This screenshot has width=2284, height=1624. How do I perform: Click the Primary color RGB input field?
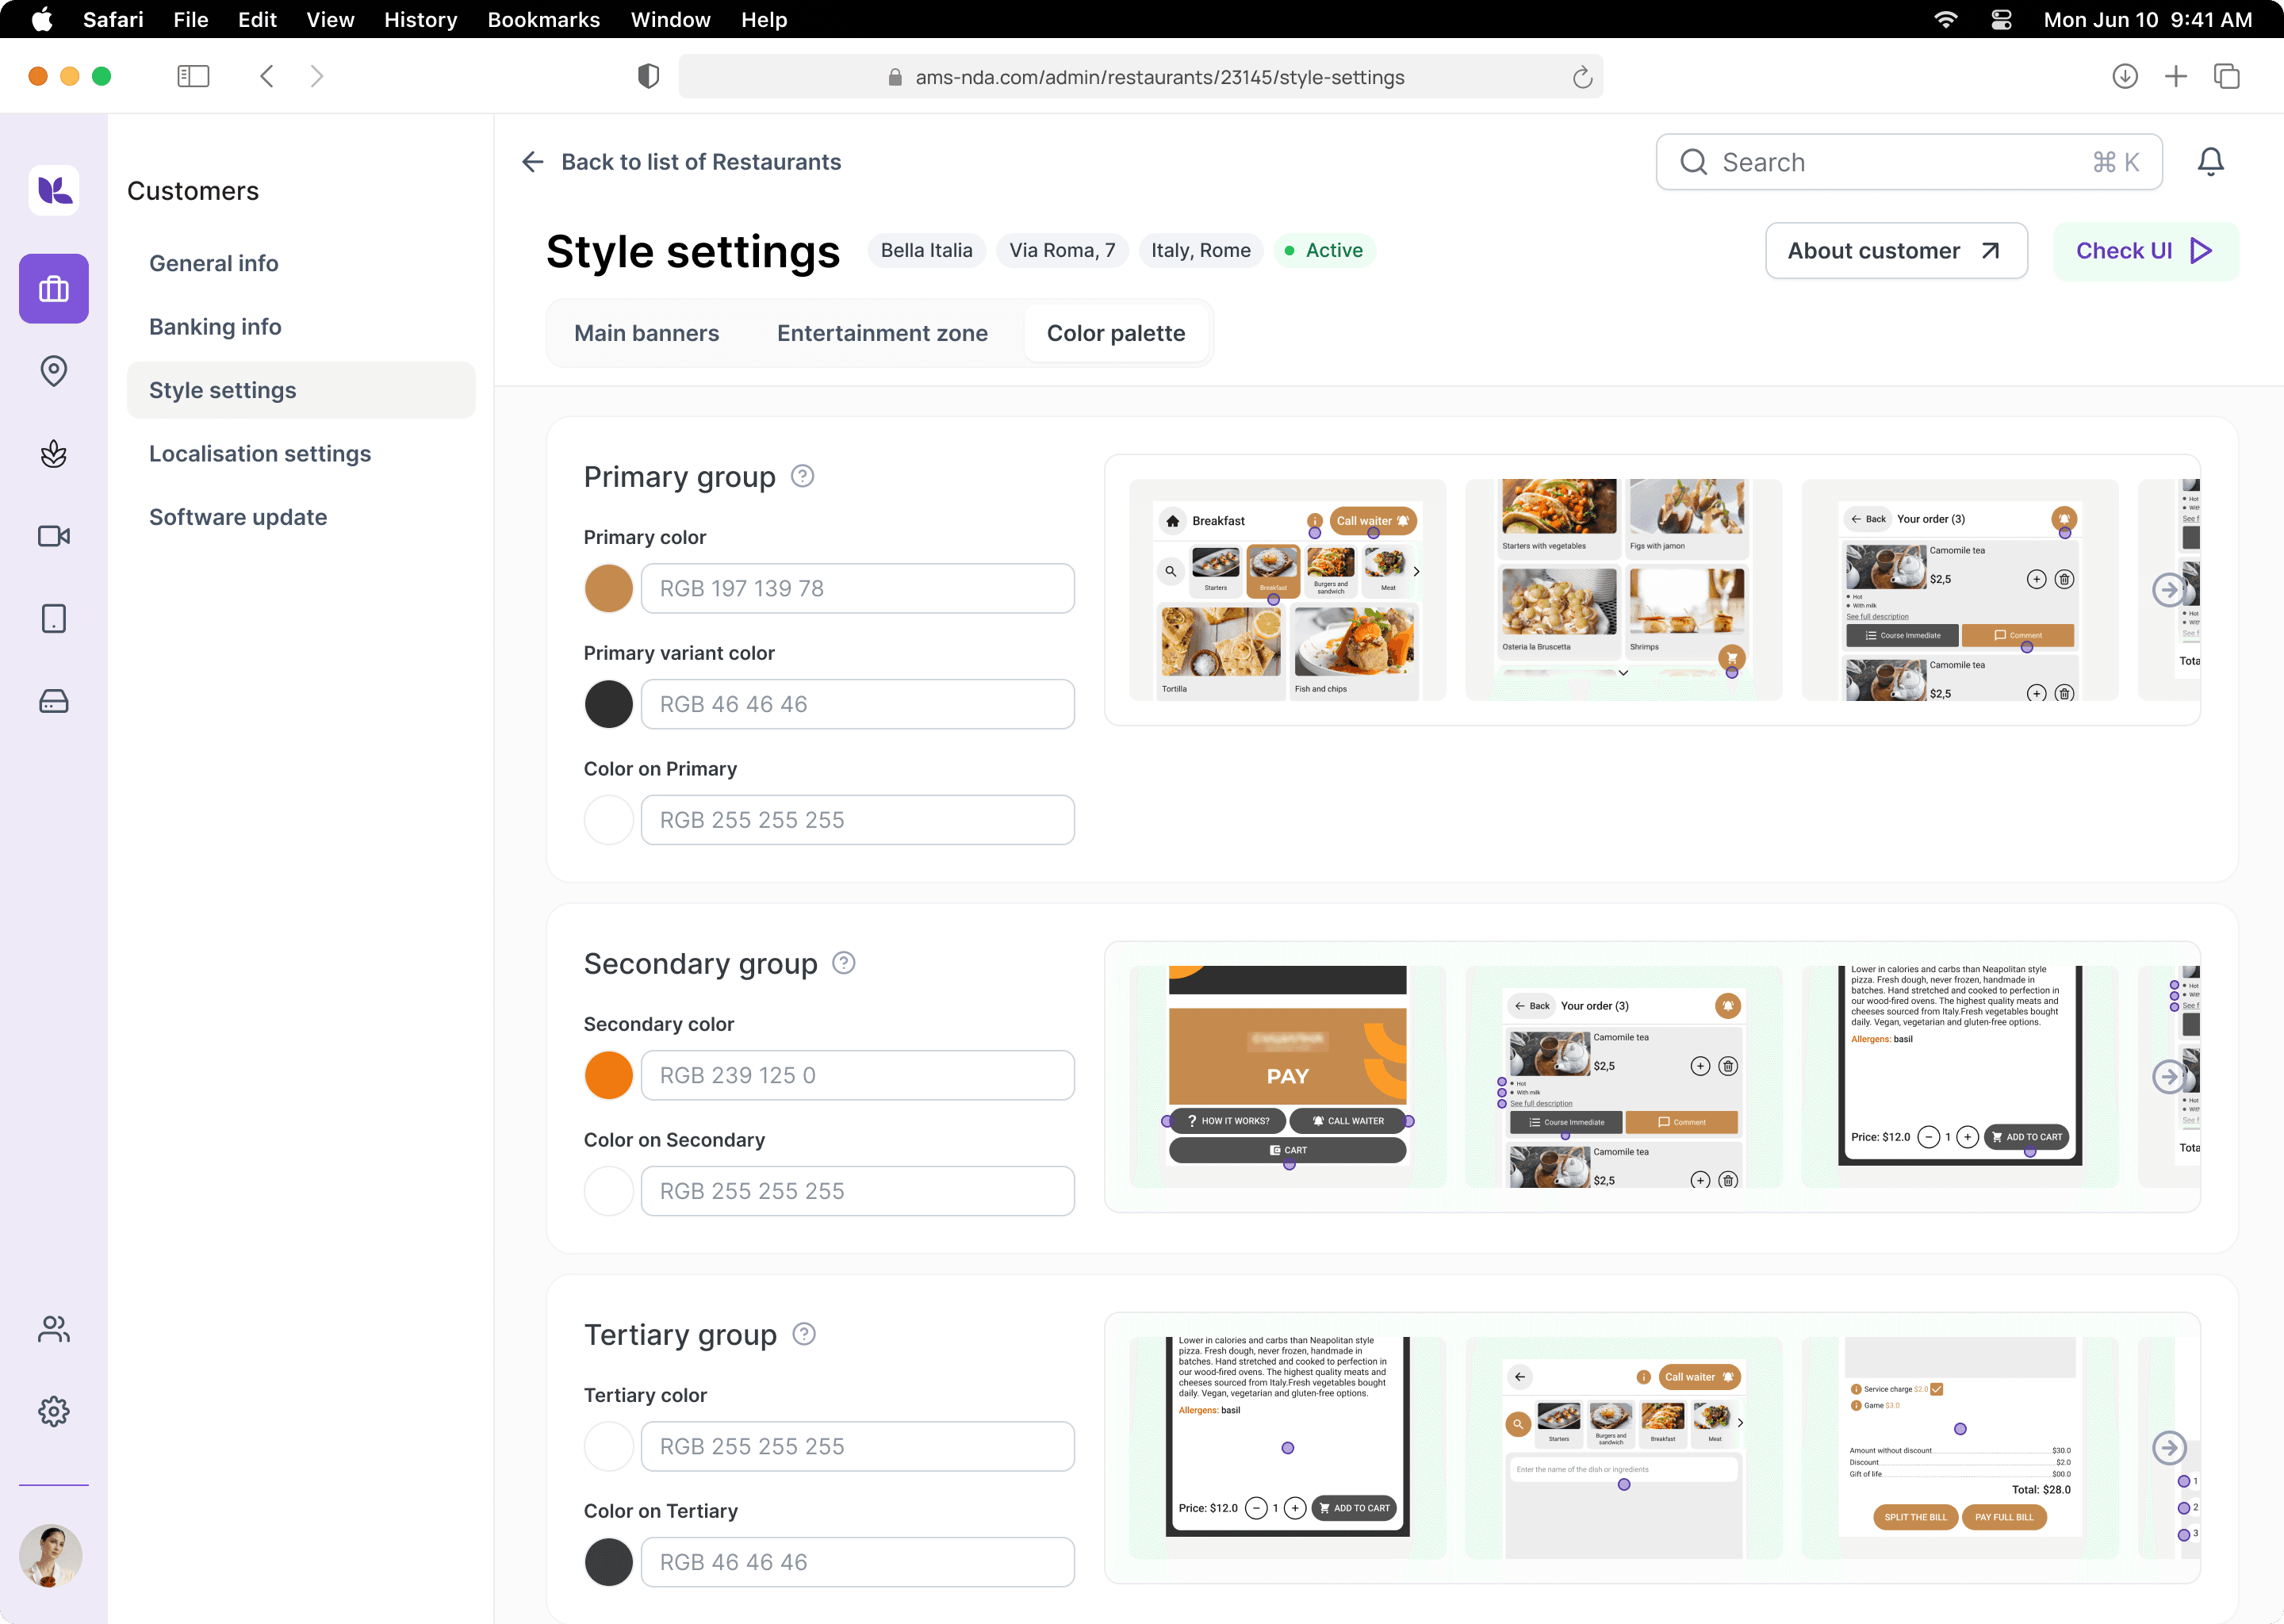(x=857, y=589)
